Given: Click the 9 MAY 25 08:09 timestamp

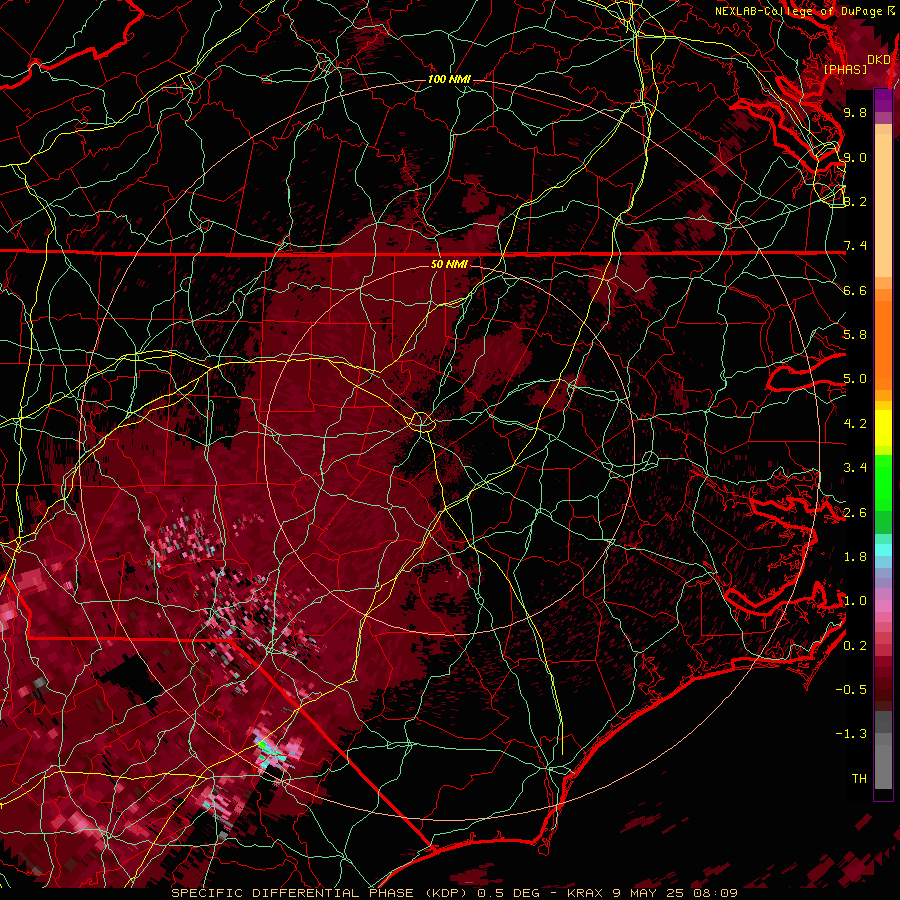Looking at the screenshot, I should point(675,893).
